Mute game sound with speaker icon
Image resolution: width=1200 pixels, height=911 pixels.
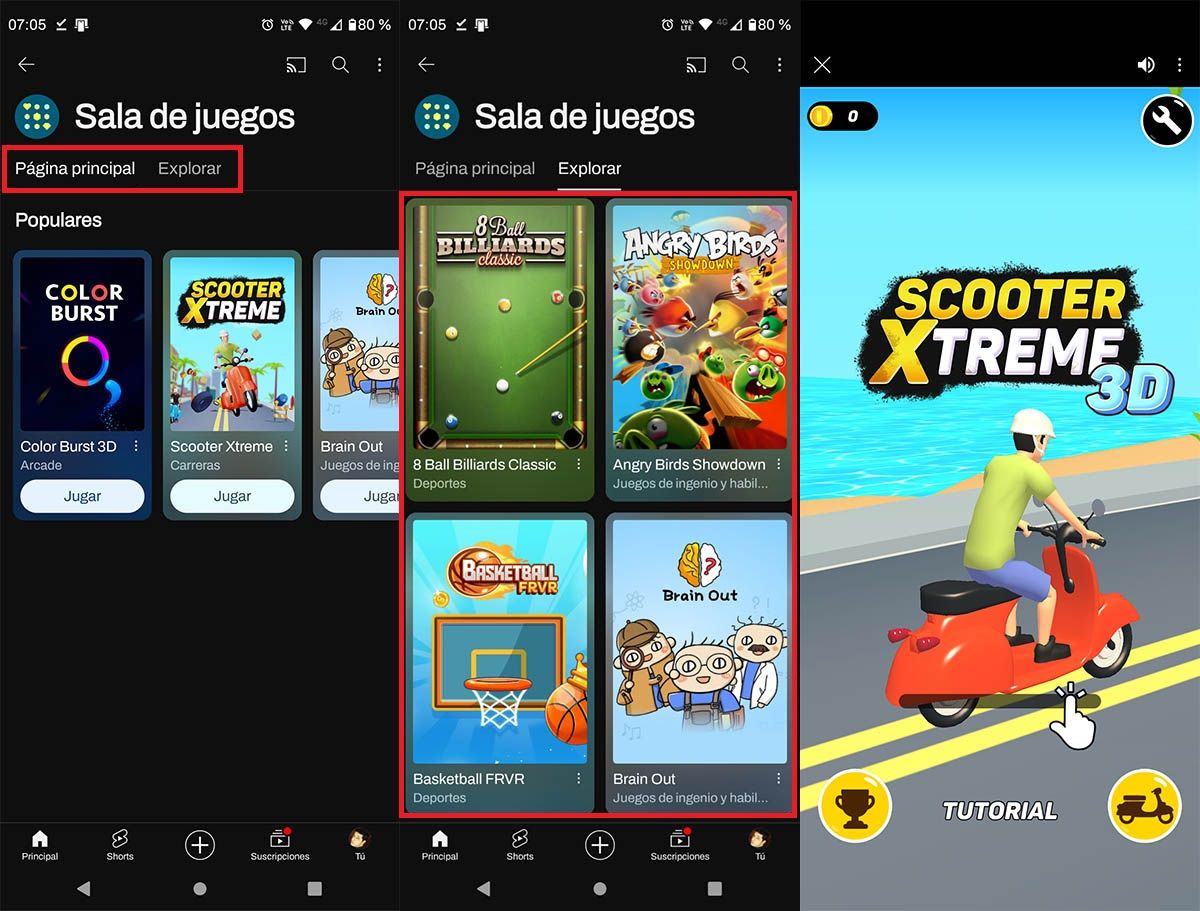[x=1146, y=65]
